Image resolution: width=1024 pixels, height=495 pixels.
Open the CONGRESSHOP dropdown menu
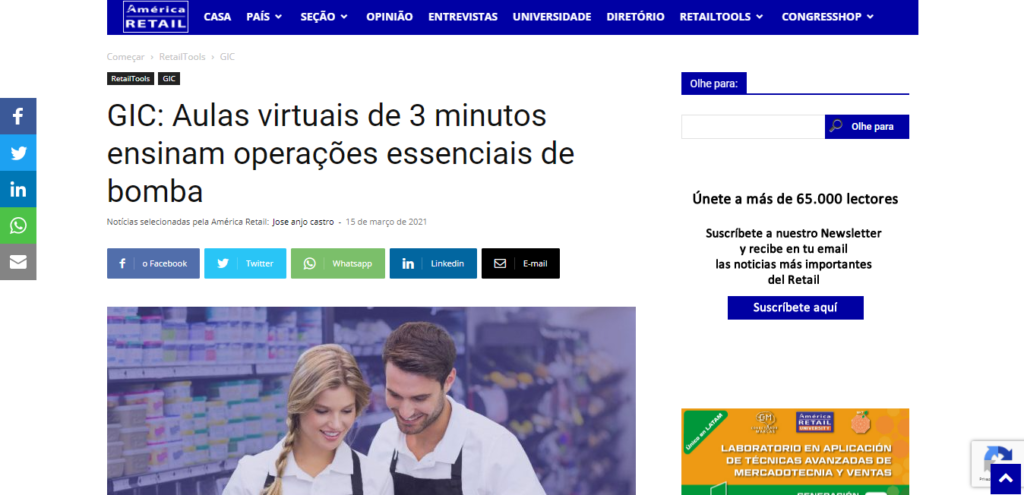point(827,17)
